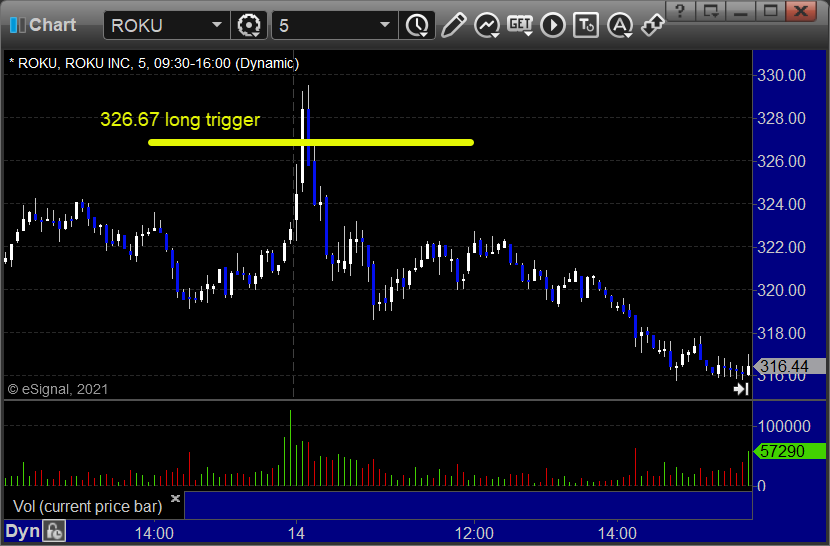The width and height of the screenshot is (830, 546).
Task: Open the alerts A circle icon
Action: coord(619,25)
